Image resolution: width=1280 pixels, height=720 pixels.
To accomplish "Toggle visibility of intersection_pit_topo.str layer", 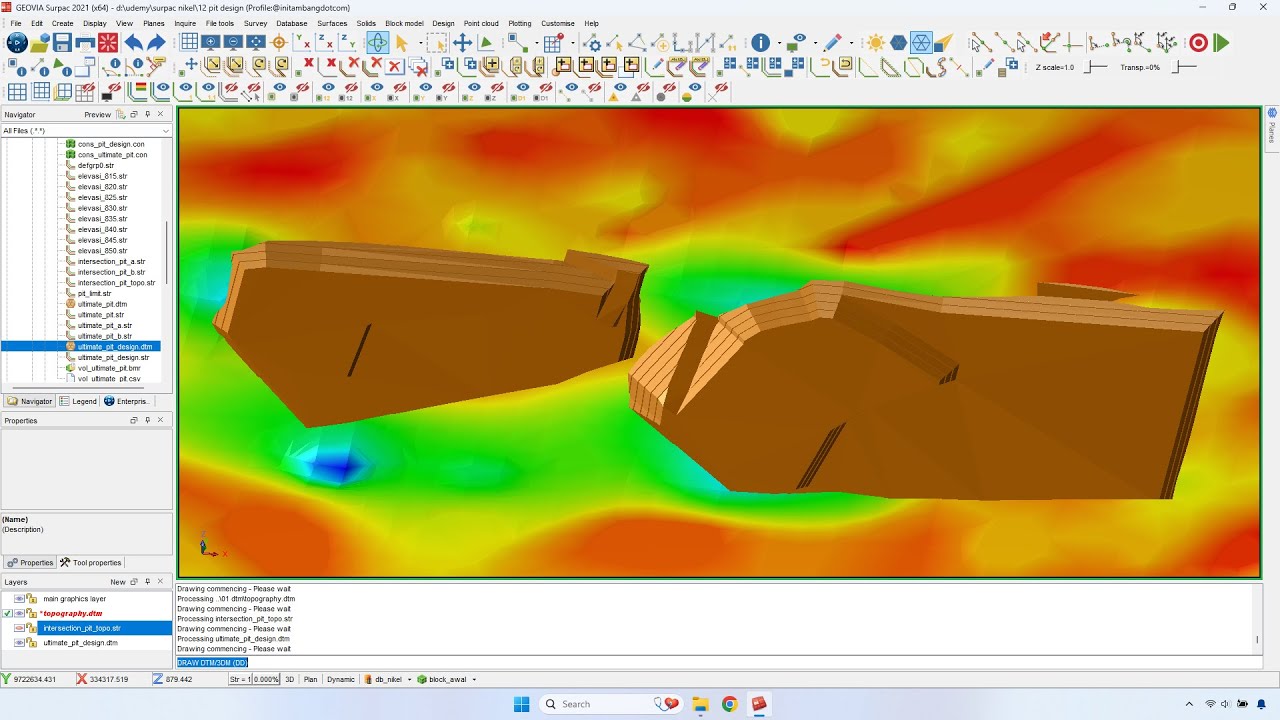I will coord(19,628).
